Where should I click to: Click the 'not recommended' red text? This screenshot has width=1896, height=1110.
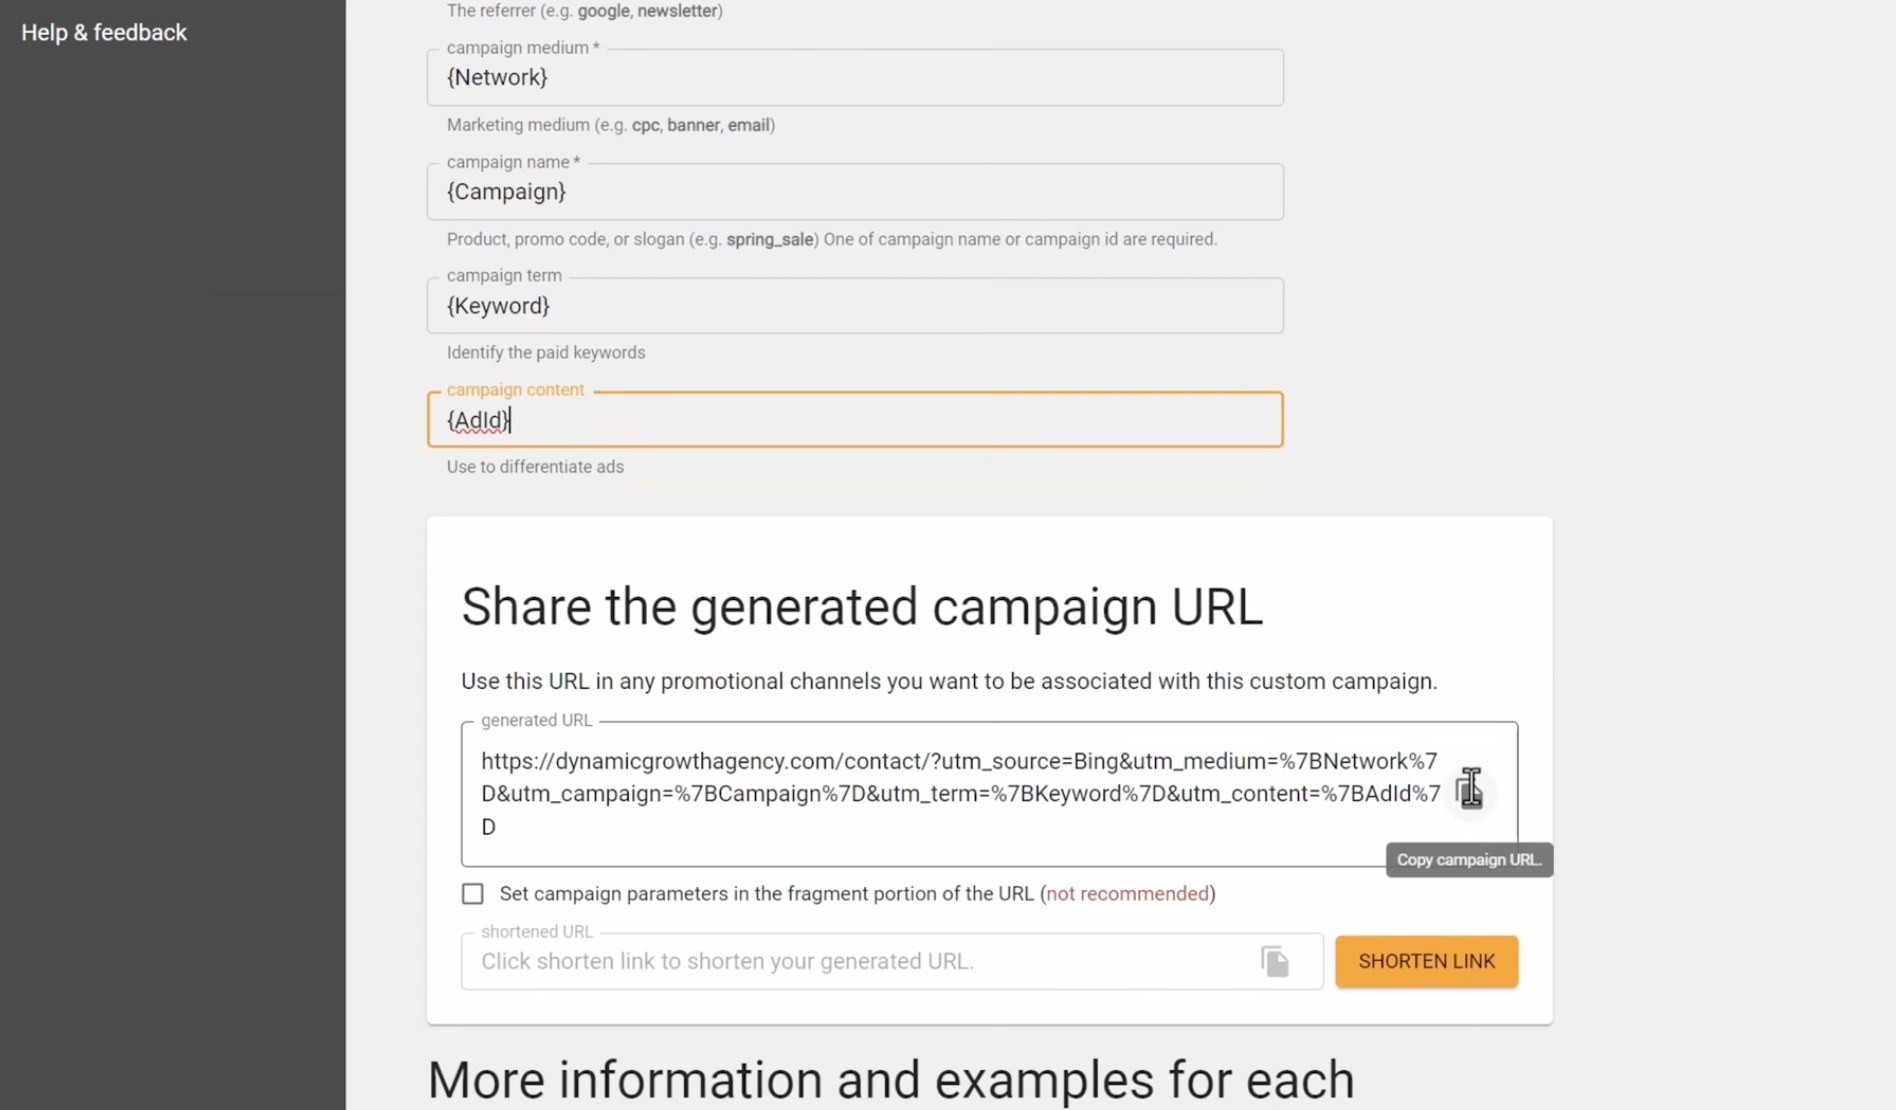1127,894
